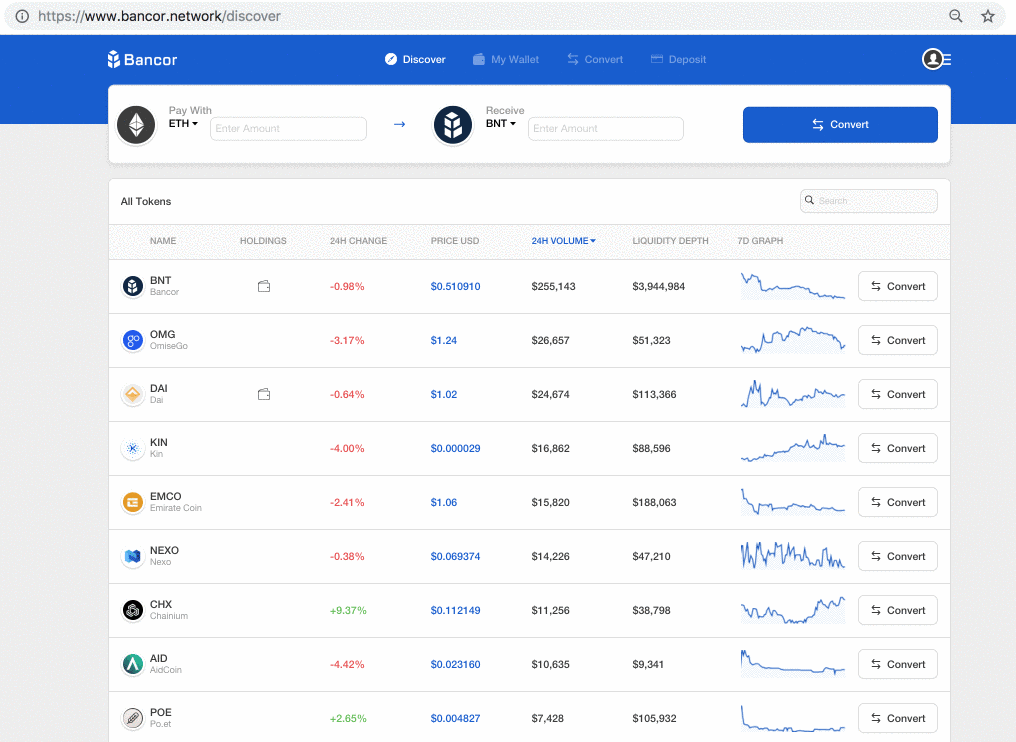
Task: Click Convert in the KIN row
Action: click(897, 448)
